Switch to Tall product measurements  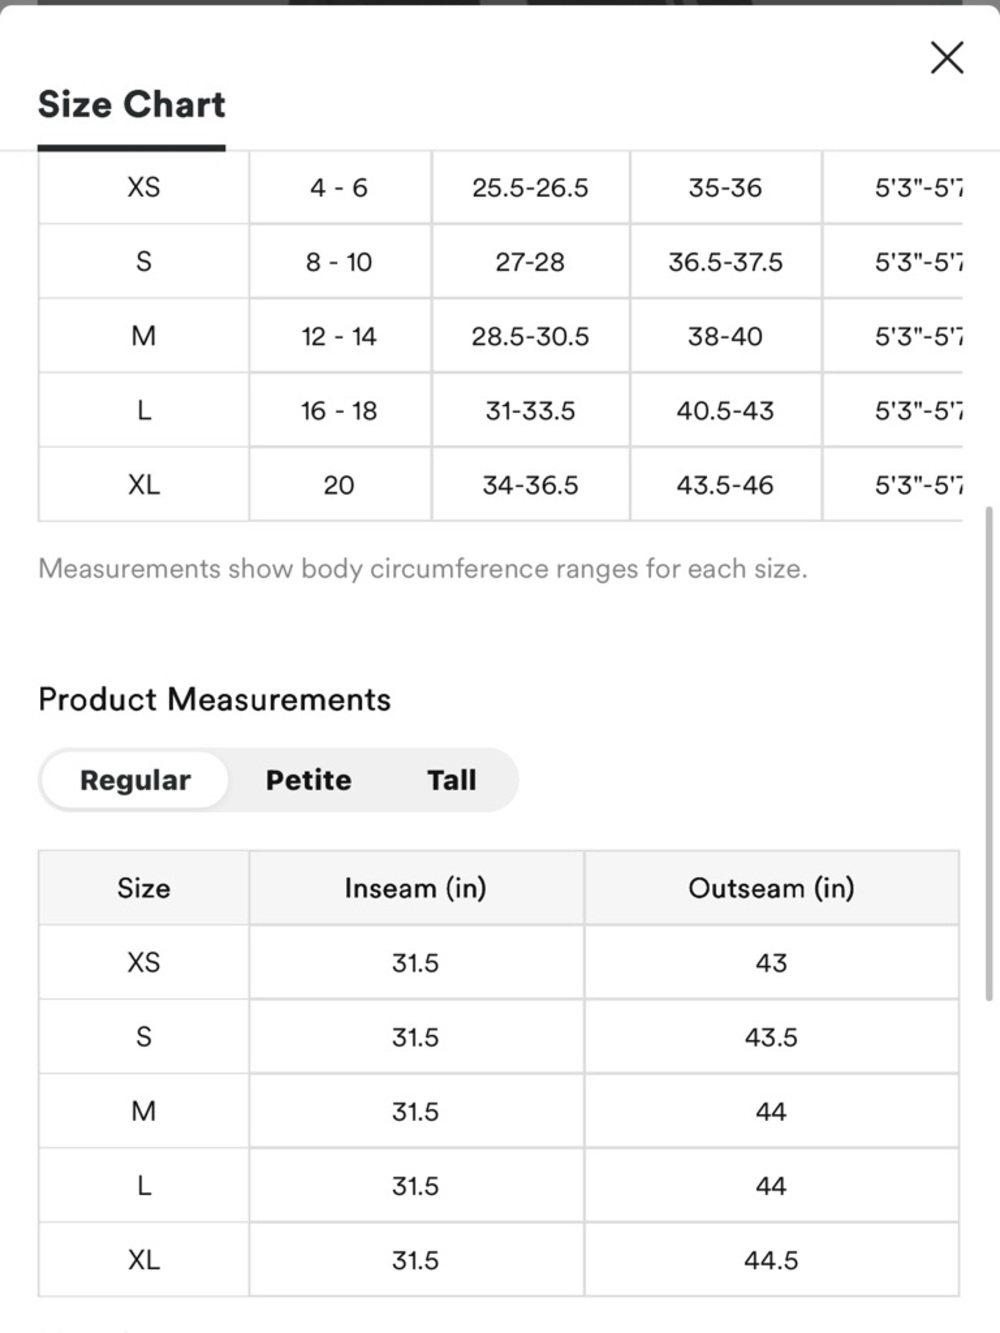click(x=451, y=780)
